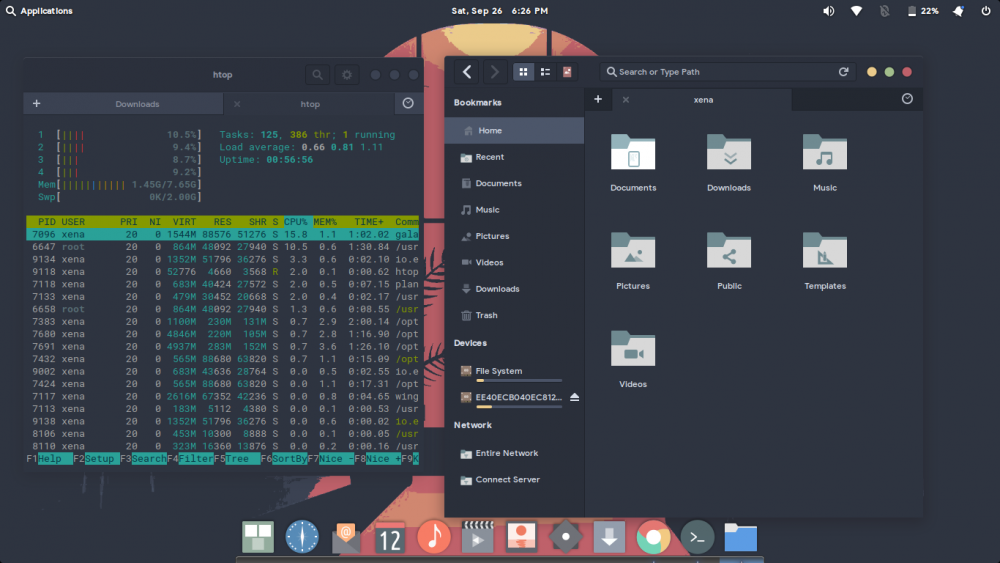This screenshot has width=1000, height=563.
Task: Switch file manager to list view
Action: click(545, 72)
